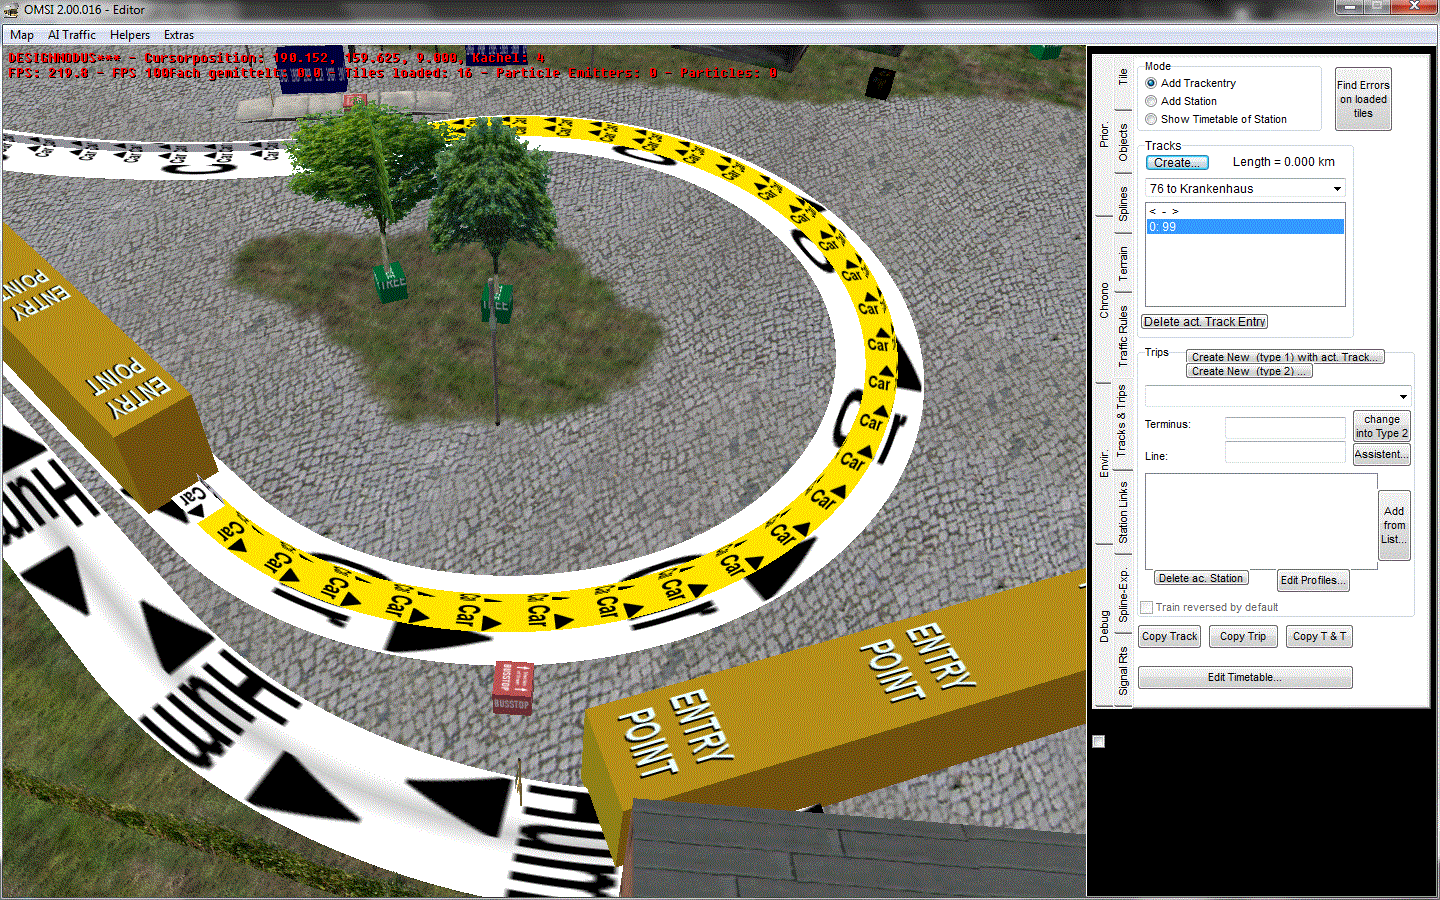
Task: Select the Add Trackentry mode
Action: 1151,83
